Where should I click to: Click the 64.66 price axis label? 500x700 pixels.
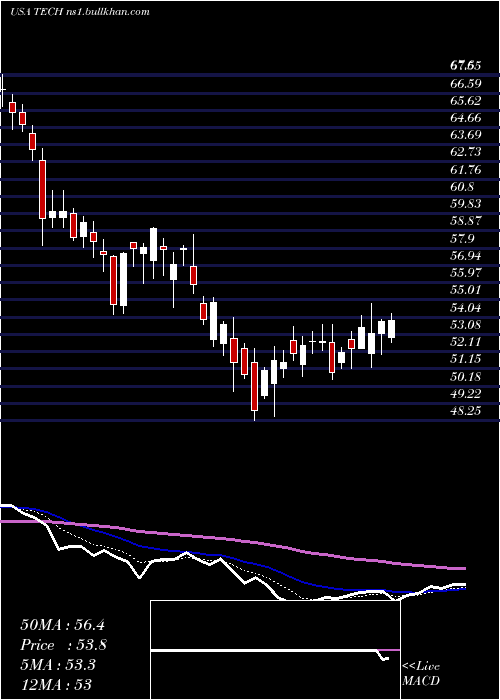tap(466, 118)
